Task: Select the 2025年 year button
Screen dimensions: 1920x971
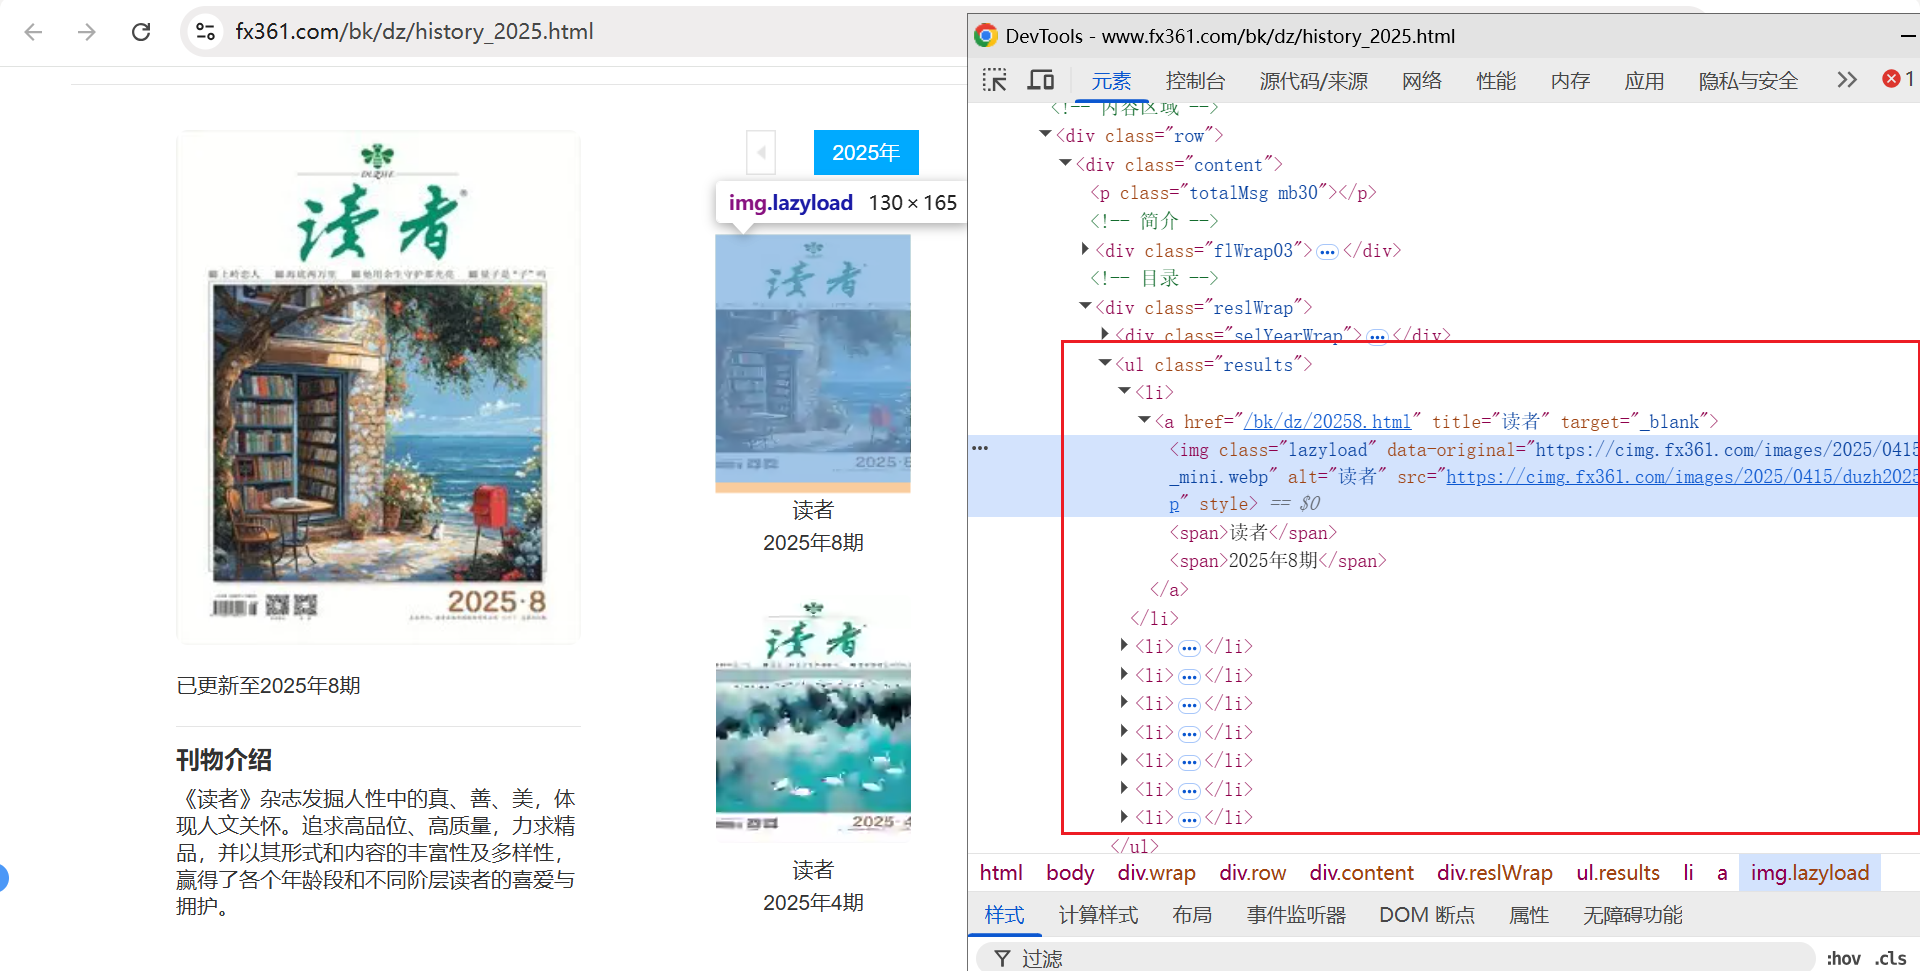Action: click(866, 153)
